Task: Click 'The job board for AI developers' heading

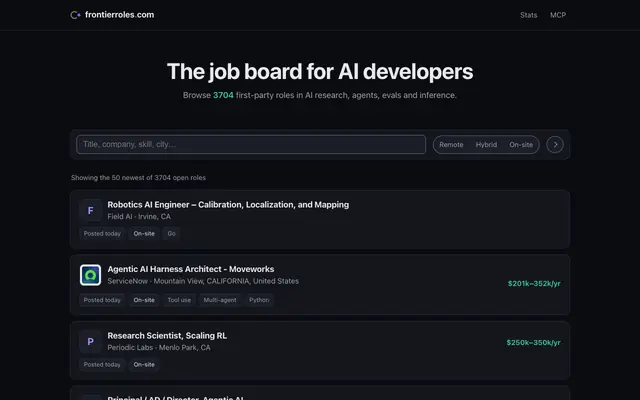Action: point(320,71)
